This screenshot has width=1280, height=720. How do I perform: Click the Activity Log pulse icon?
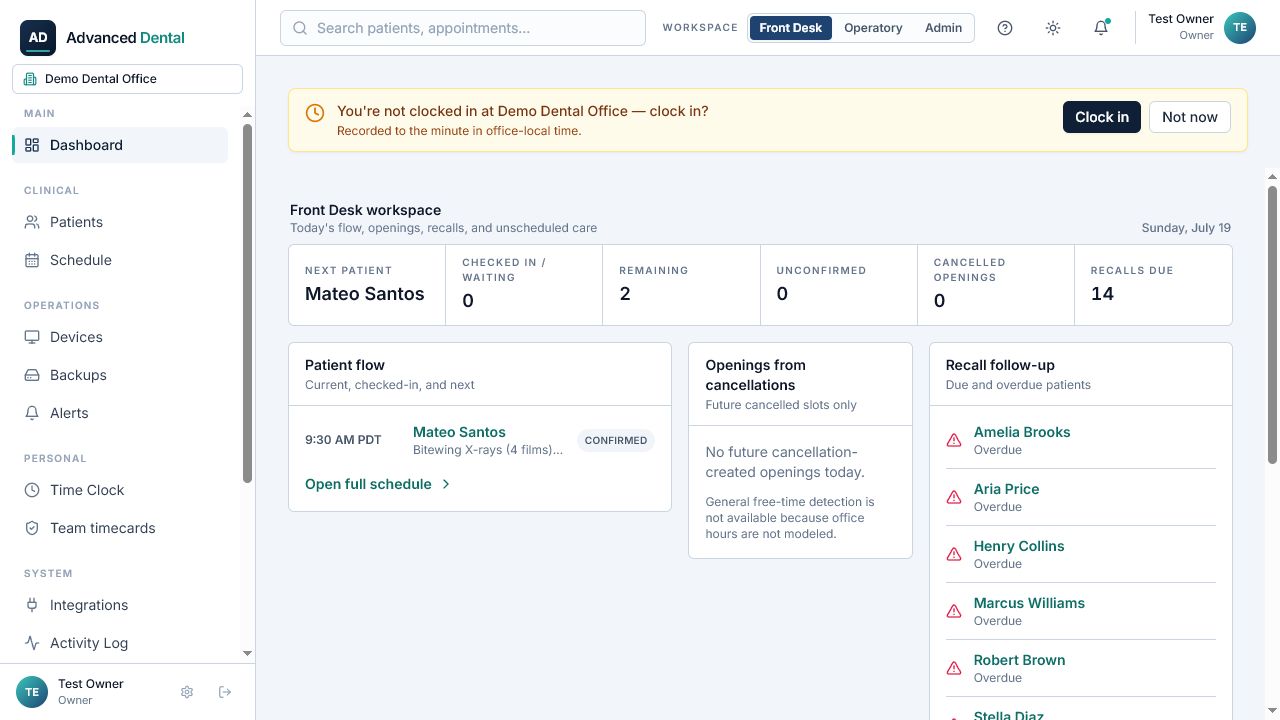[x=32, y=643]
